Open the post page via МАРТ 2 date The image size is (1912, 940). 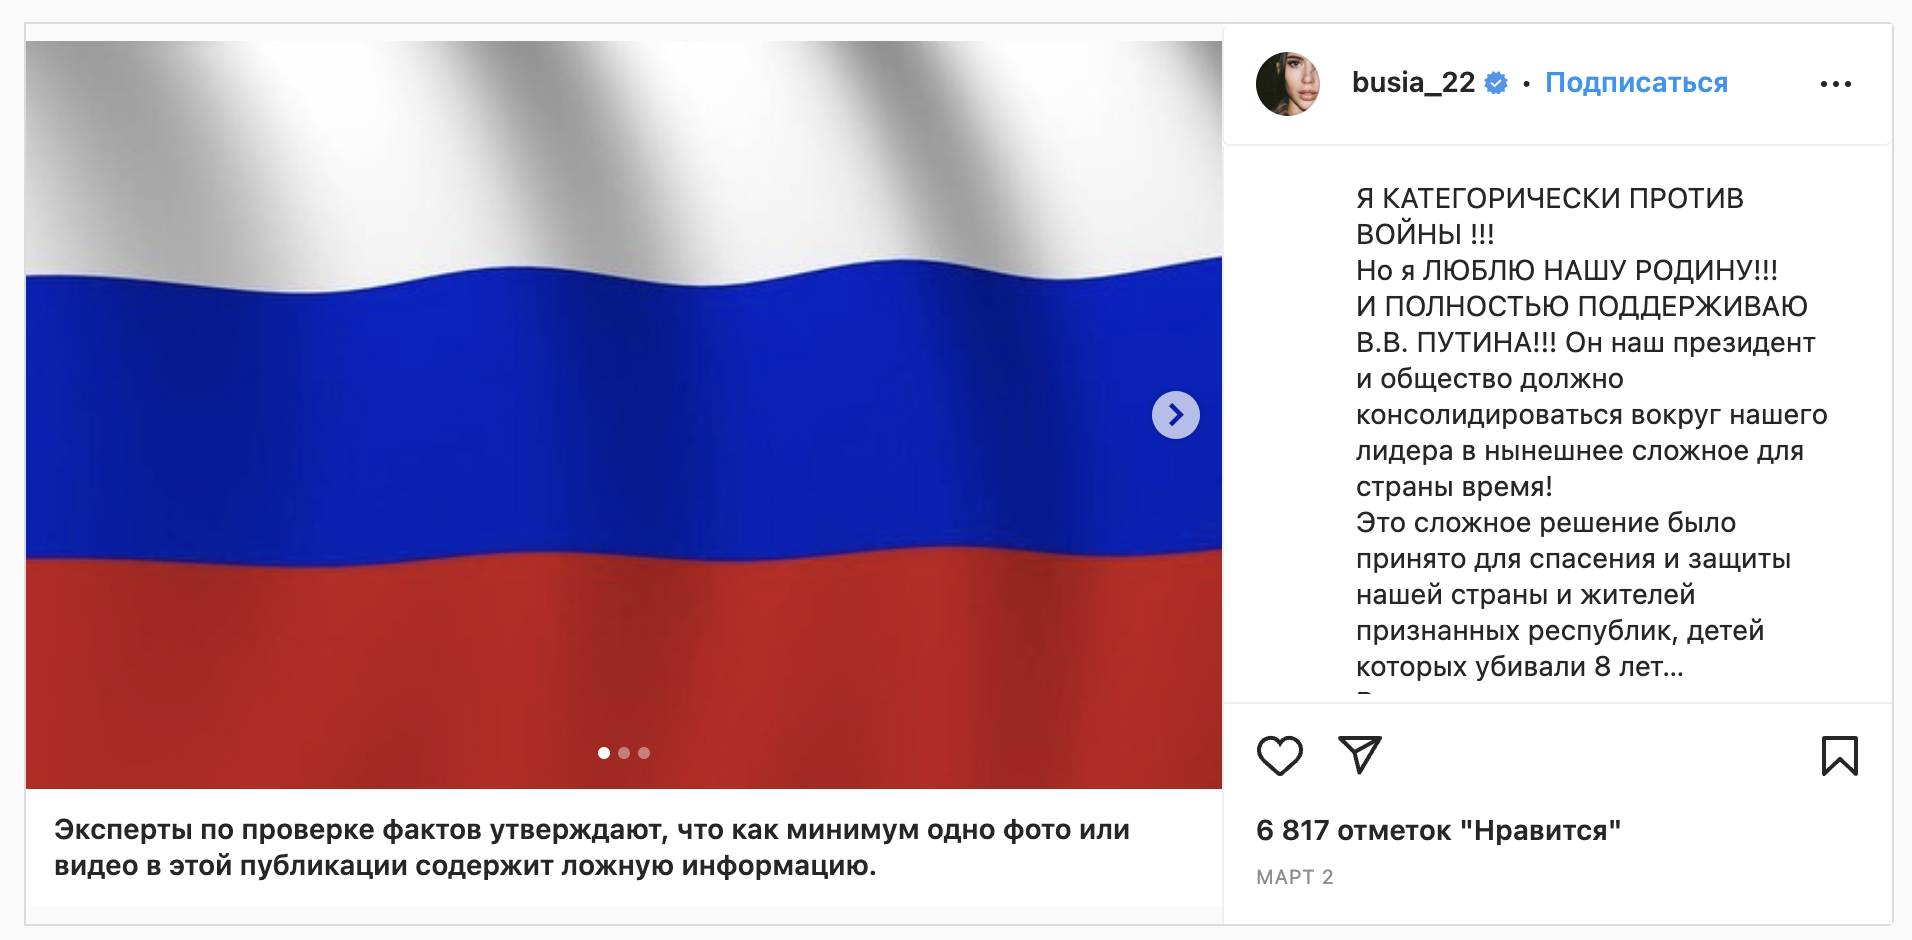(x=1294, y=878)
